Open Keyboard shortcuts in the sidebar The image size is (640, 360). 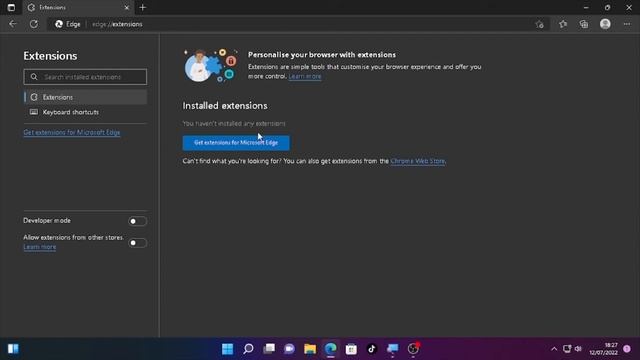click(x=85, y=112)
